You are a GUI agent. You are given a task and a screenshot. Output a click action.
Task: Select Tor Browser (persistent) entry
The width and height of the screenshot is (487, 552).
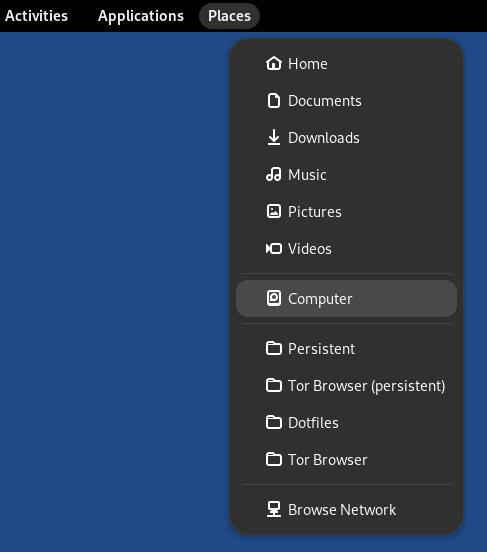coord(346,385)
